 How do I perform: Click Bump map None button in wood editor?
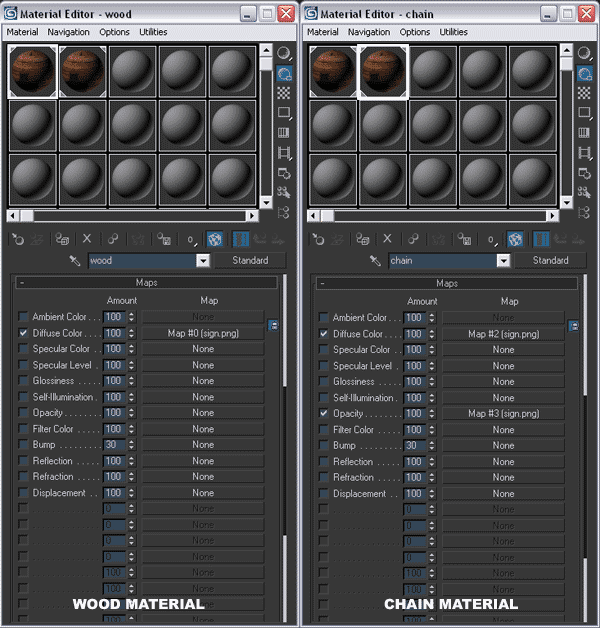click(x=203, y=445)
